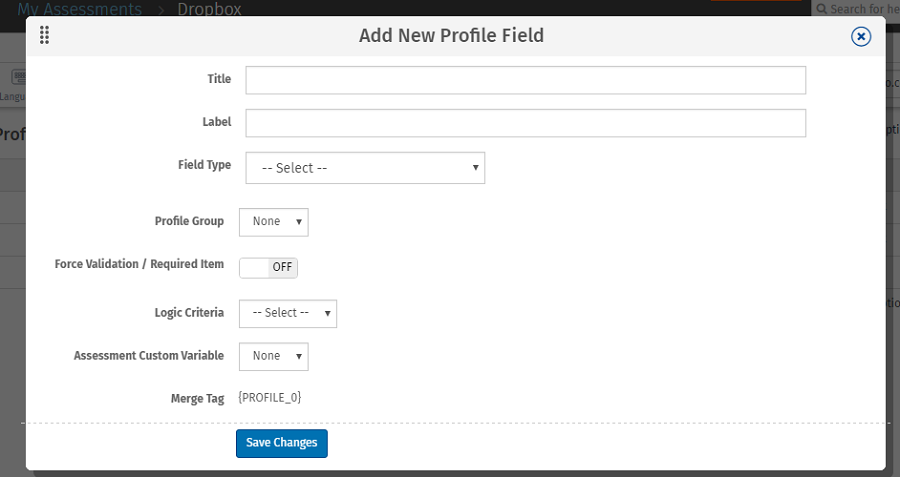Screen dimensions: 900x477
Task: Expand the Profile Group dropdown
Action: 274,221
